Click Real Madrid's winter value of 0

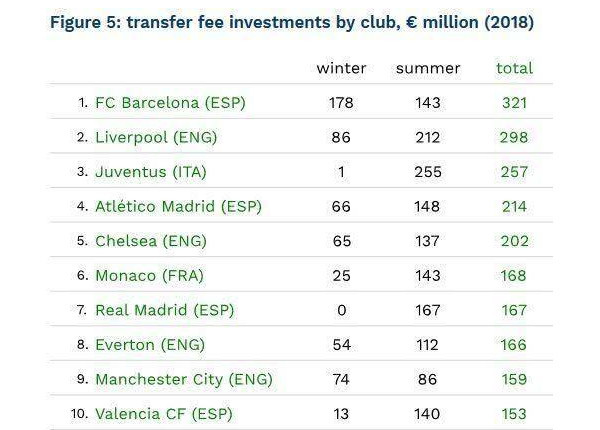click(341, 310)
